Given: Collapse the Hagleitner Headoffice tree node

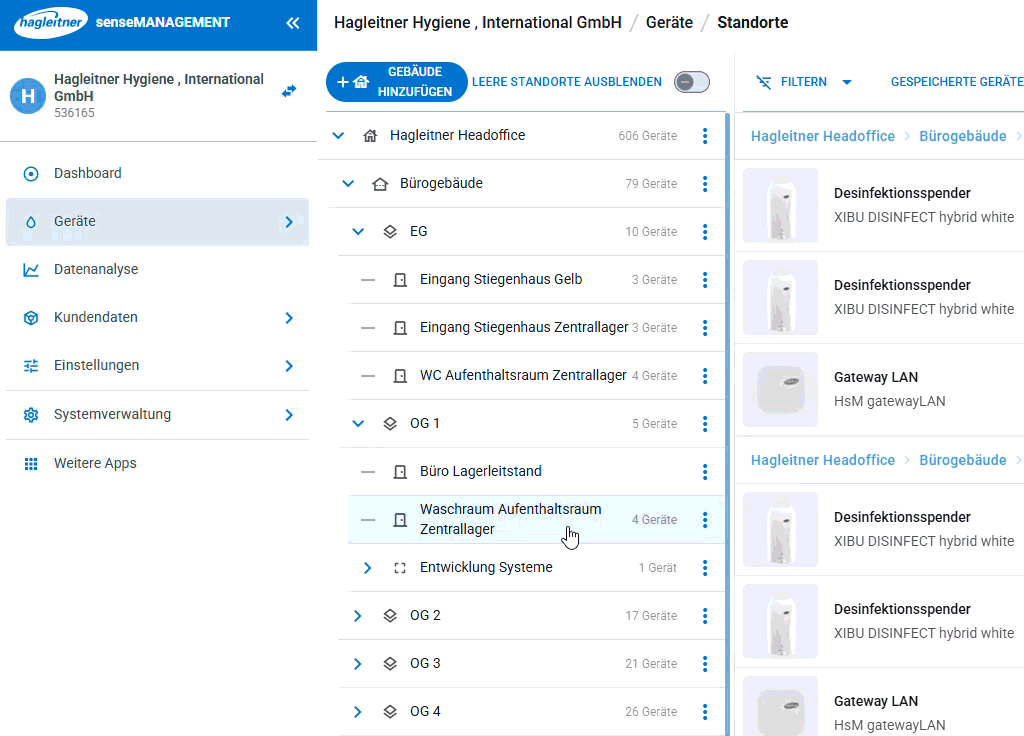Looking at the screenshot, I should 338,136.
